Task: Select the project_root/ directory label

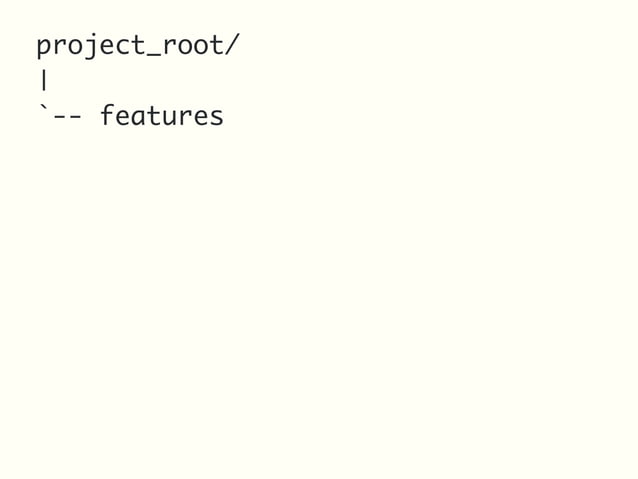Action: click(138, 46)
